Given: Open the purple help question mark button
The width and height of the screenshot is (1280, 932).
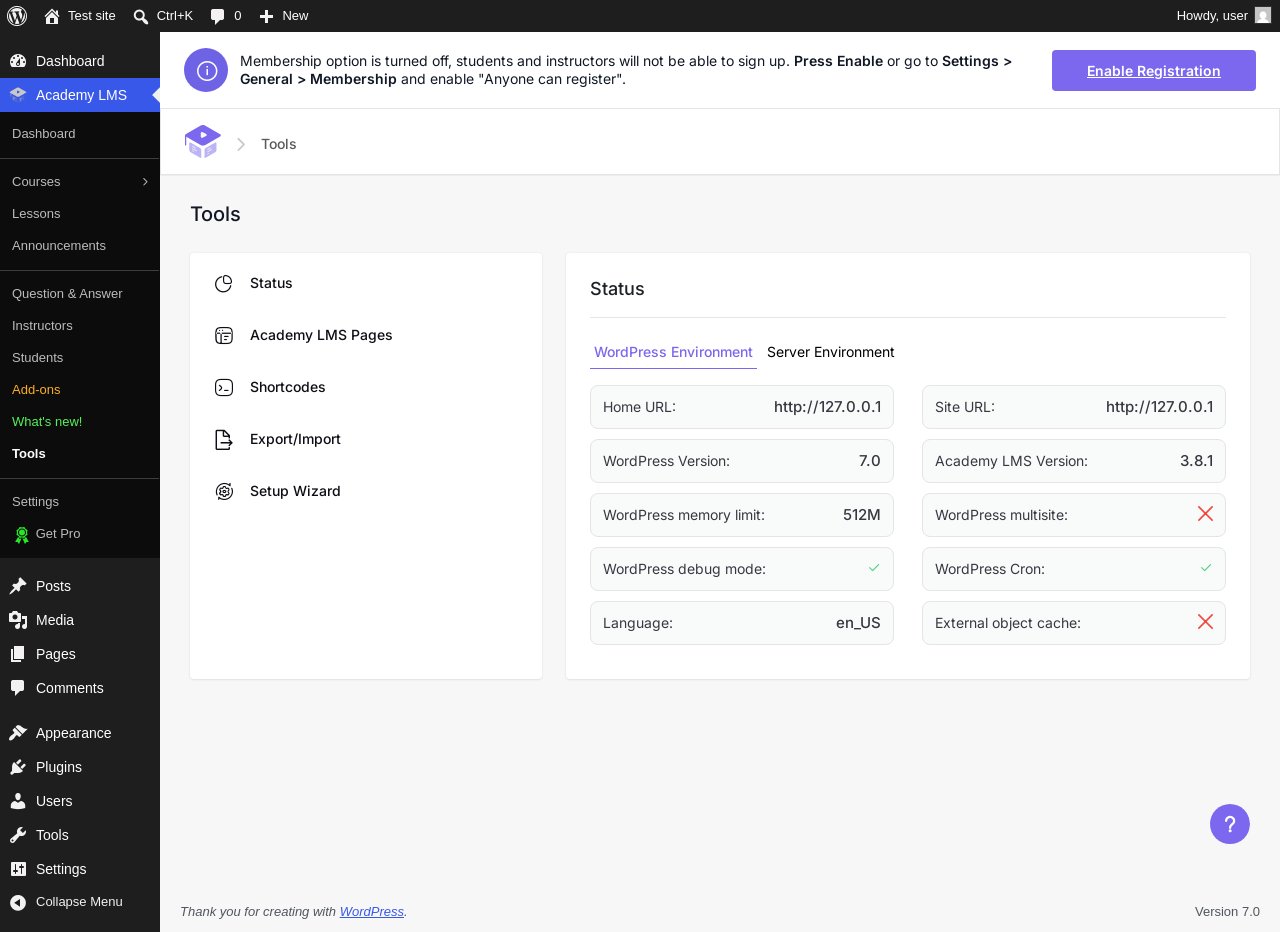Looking at the screenshot, I should (1230, 824).
